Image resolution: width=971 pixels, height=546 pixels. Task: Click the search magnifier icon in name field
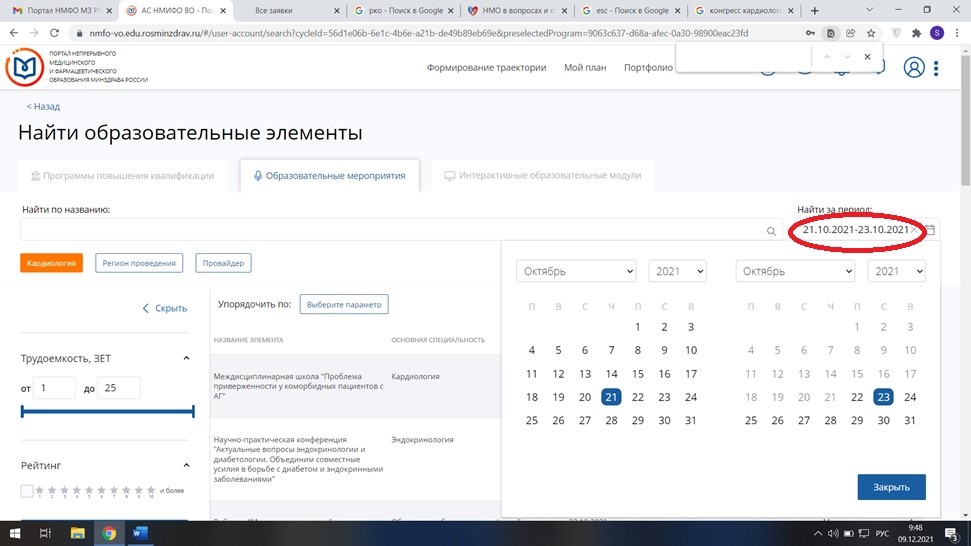click(771, 231)
